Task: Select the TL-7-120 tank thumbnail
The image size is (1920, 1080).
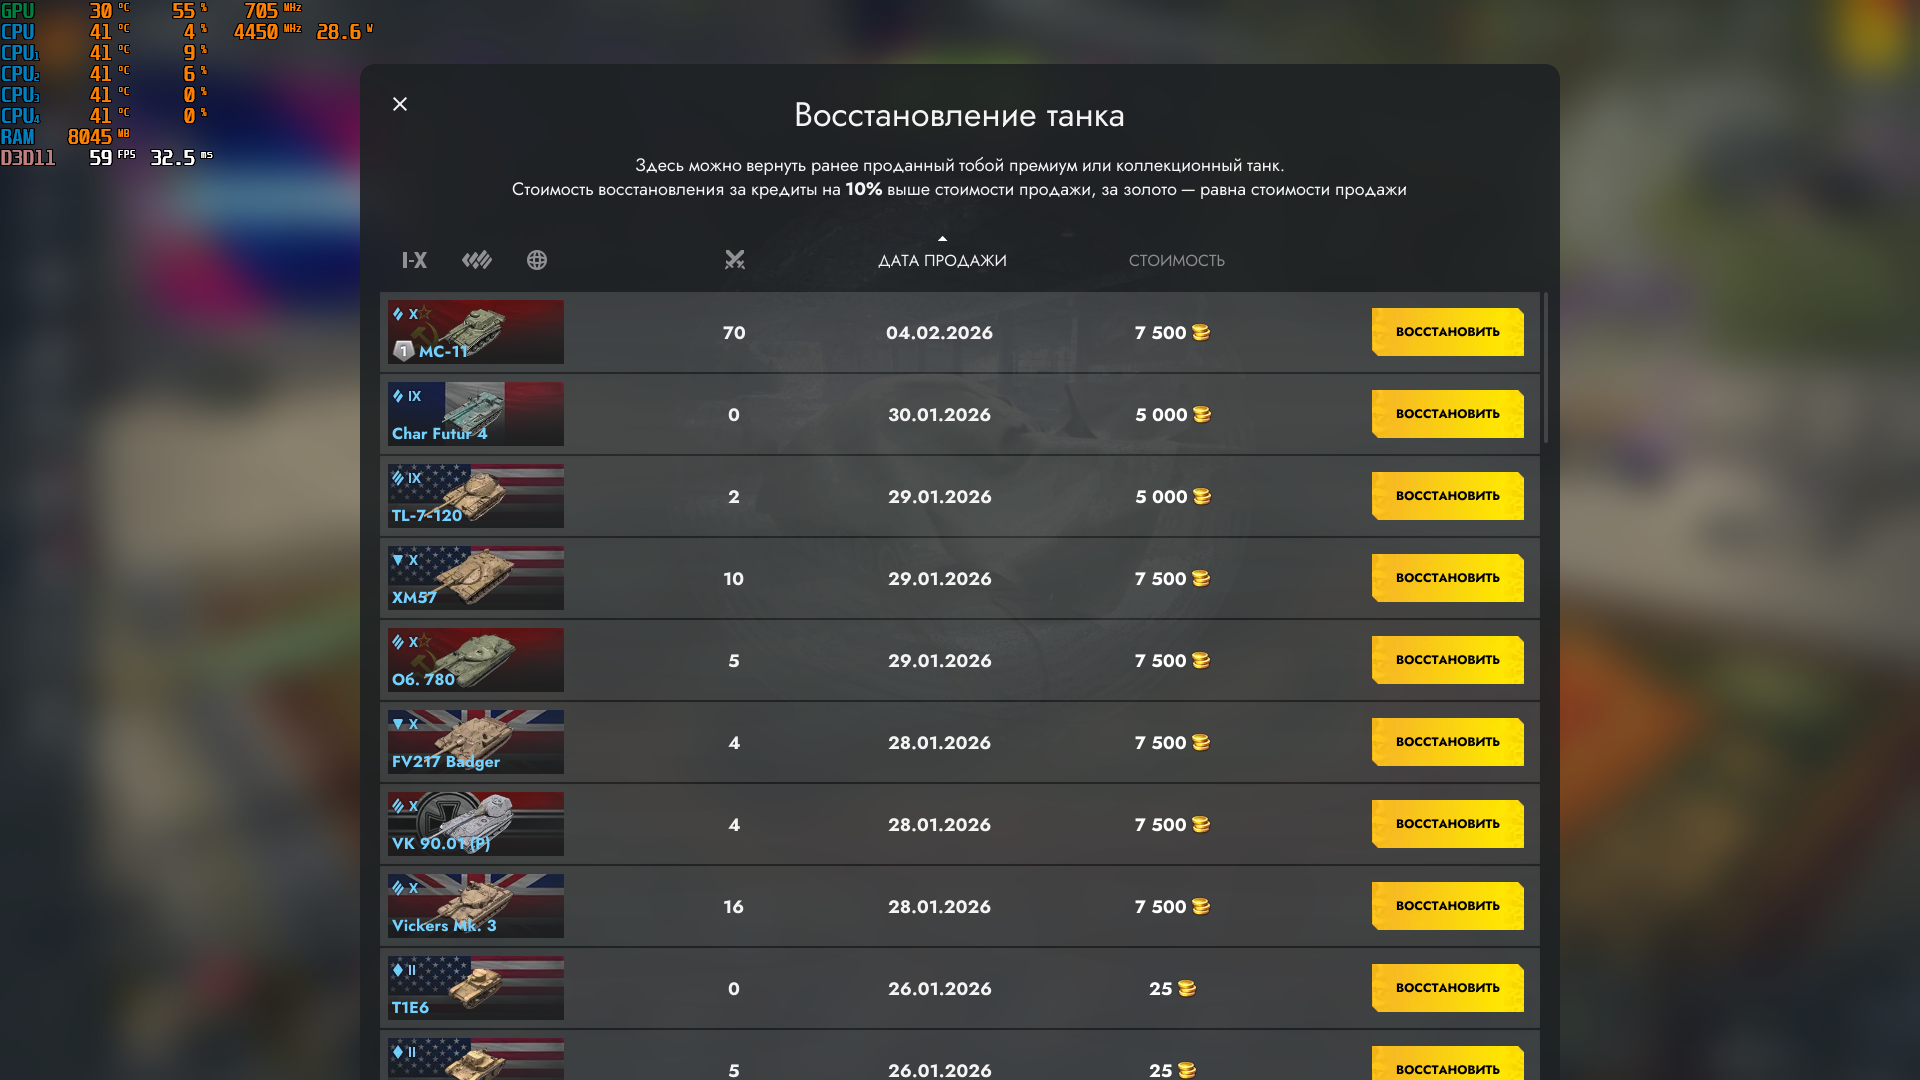Action: click(476, 496)
